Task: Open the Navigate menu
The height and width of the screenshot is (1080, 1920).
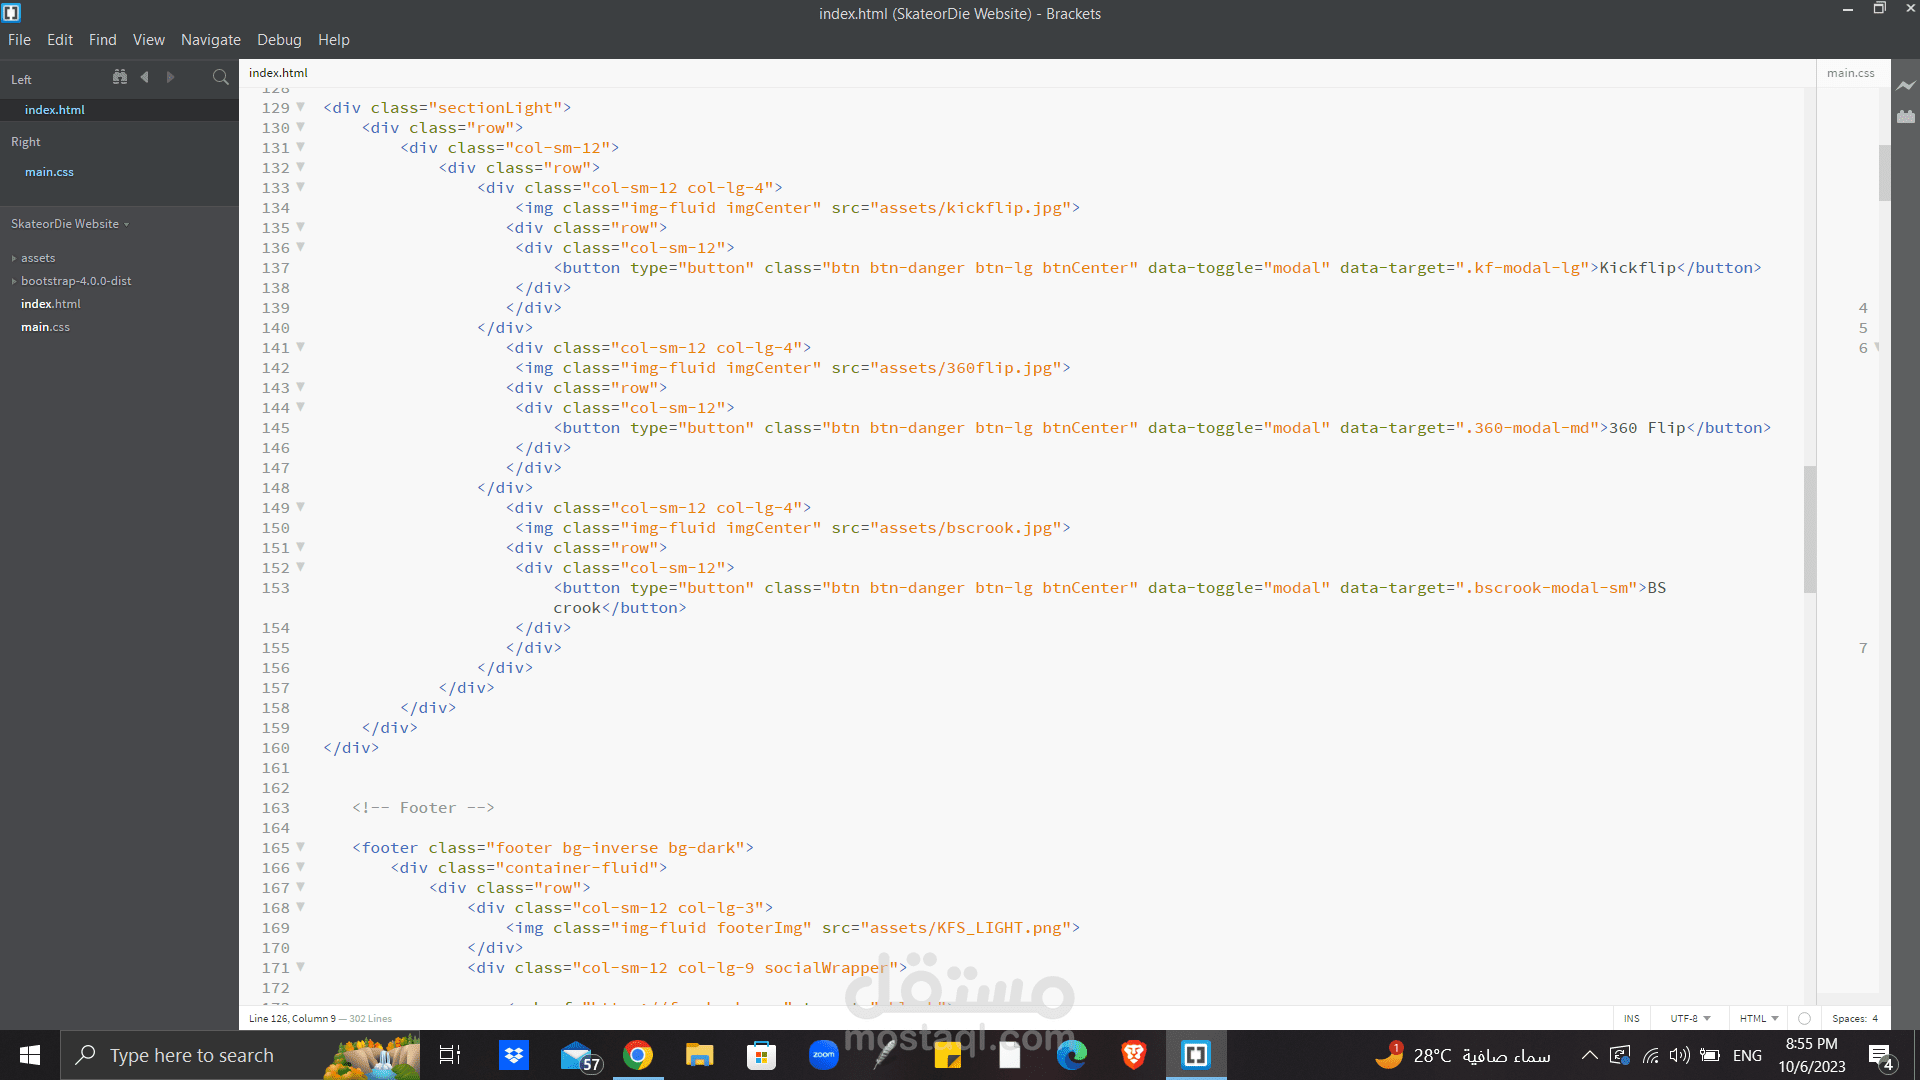Action: [210, 40]
